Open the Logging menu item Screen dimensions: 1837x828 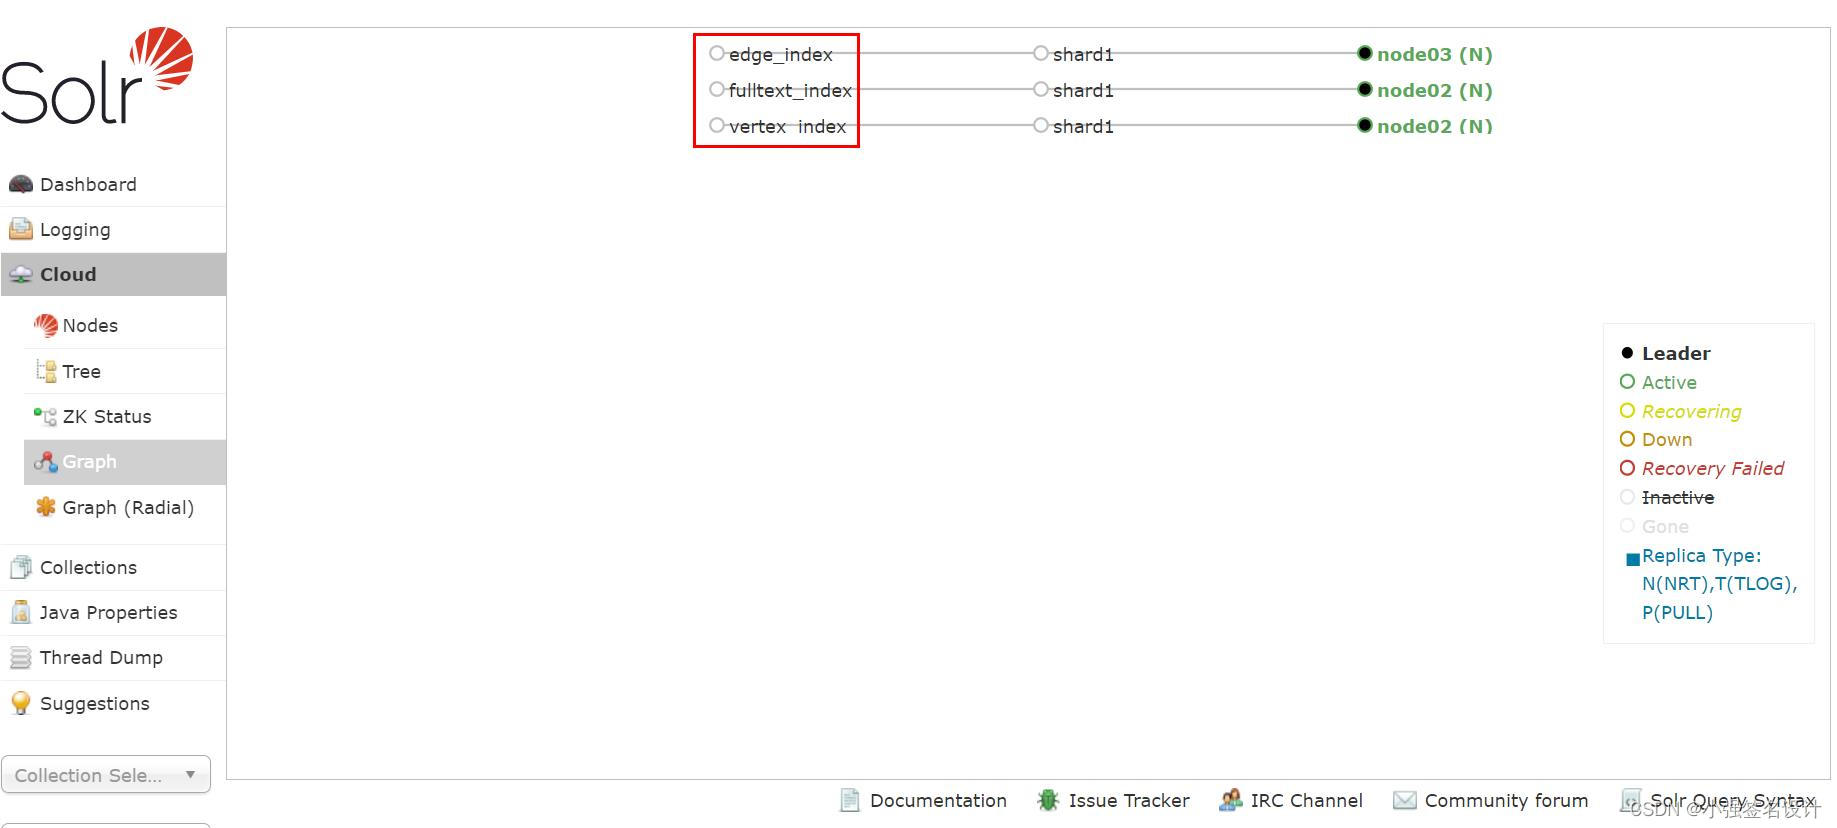113,229
